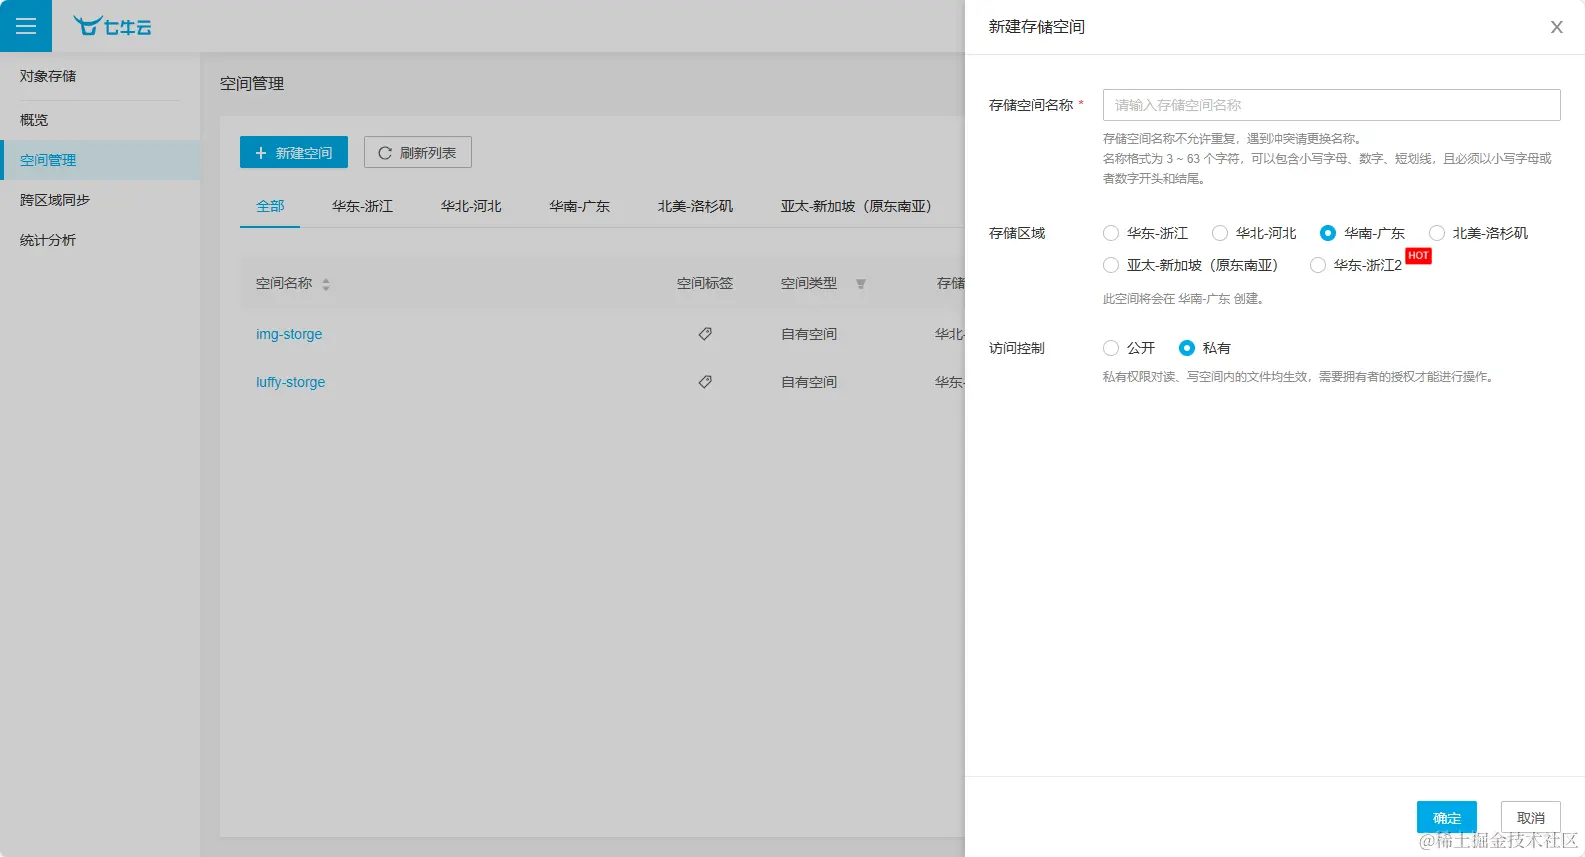Open 跨区域同步 in the sidebar

tap(100, 200)
